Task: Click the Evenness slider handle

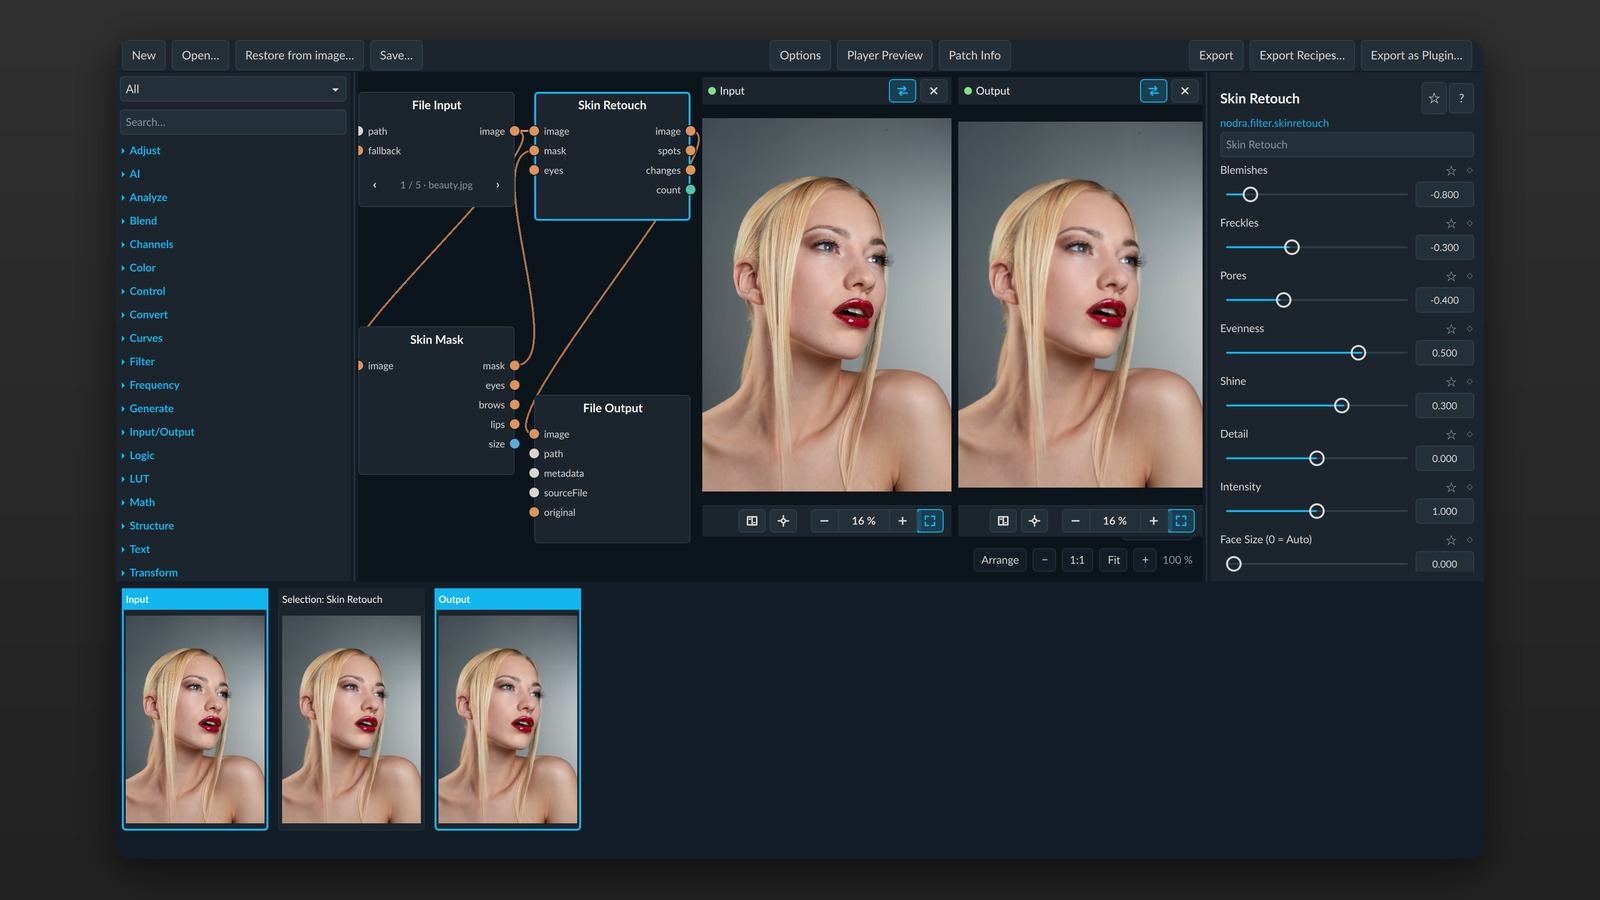Action: point(1358,353)
